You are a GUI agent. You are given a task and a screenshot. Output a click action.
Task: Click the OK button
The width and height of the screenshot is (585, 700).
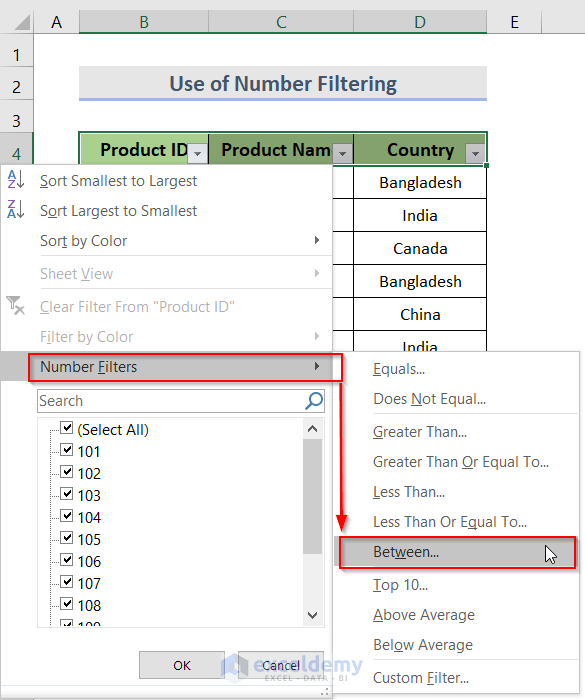(x=182, y=665)
